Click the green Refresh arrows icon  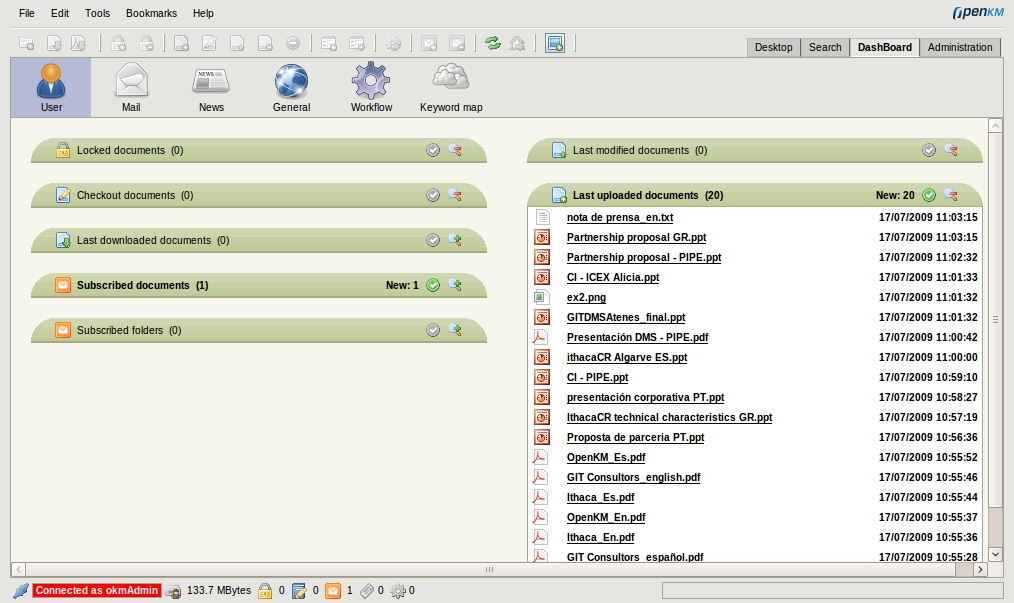tap(493, 43)
